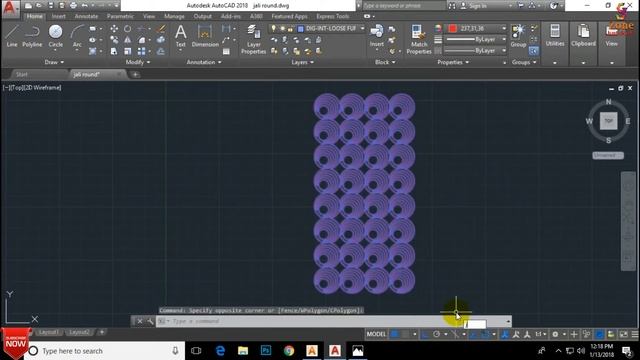Click the Mirror tool icon
This screenshot has width=640, height=360.
click(128, 40)
